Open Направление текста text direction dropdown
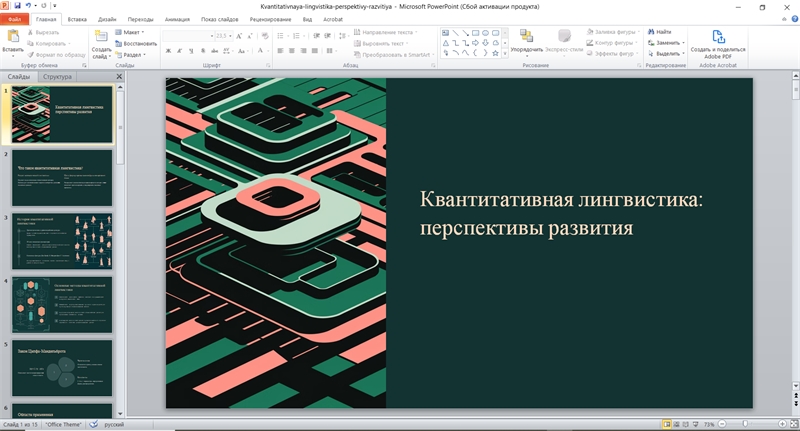Image resolution: width=800 pixels, height=431 pixels. click(x=385, y=32)
